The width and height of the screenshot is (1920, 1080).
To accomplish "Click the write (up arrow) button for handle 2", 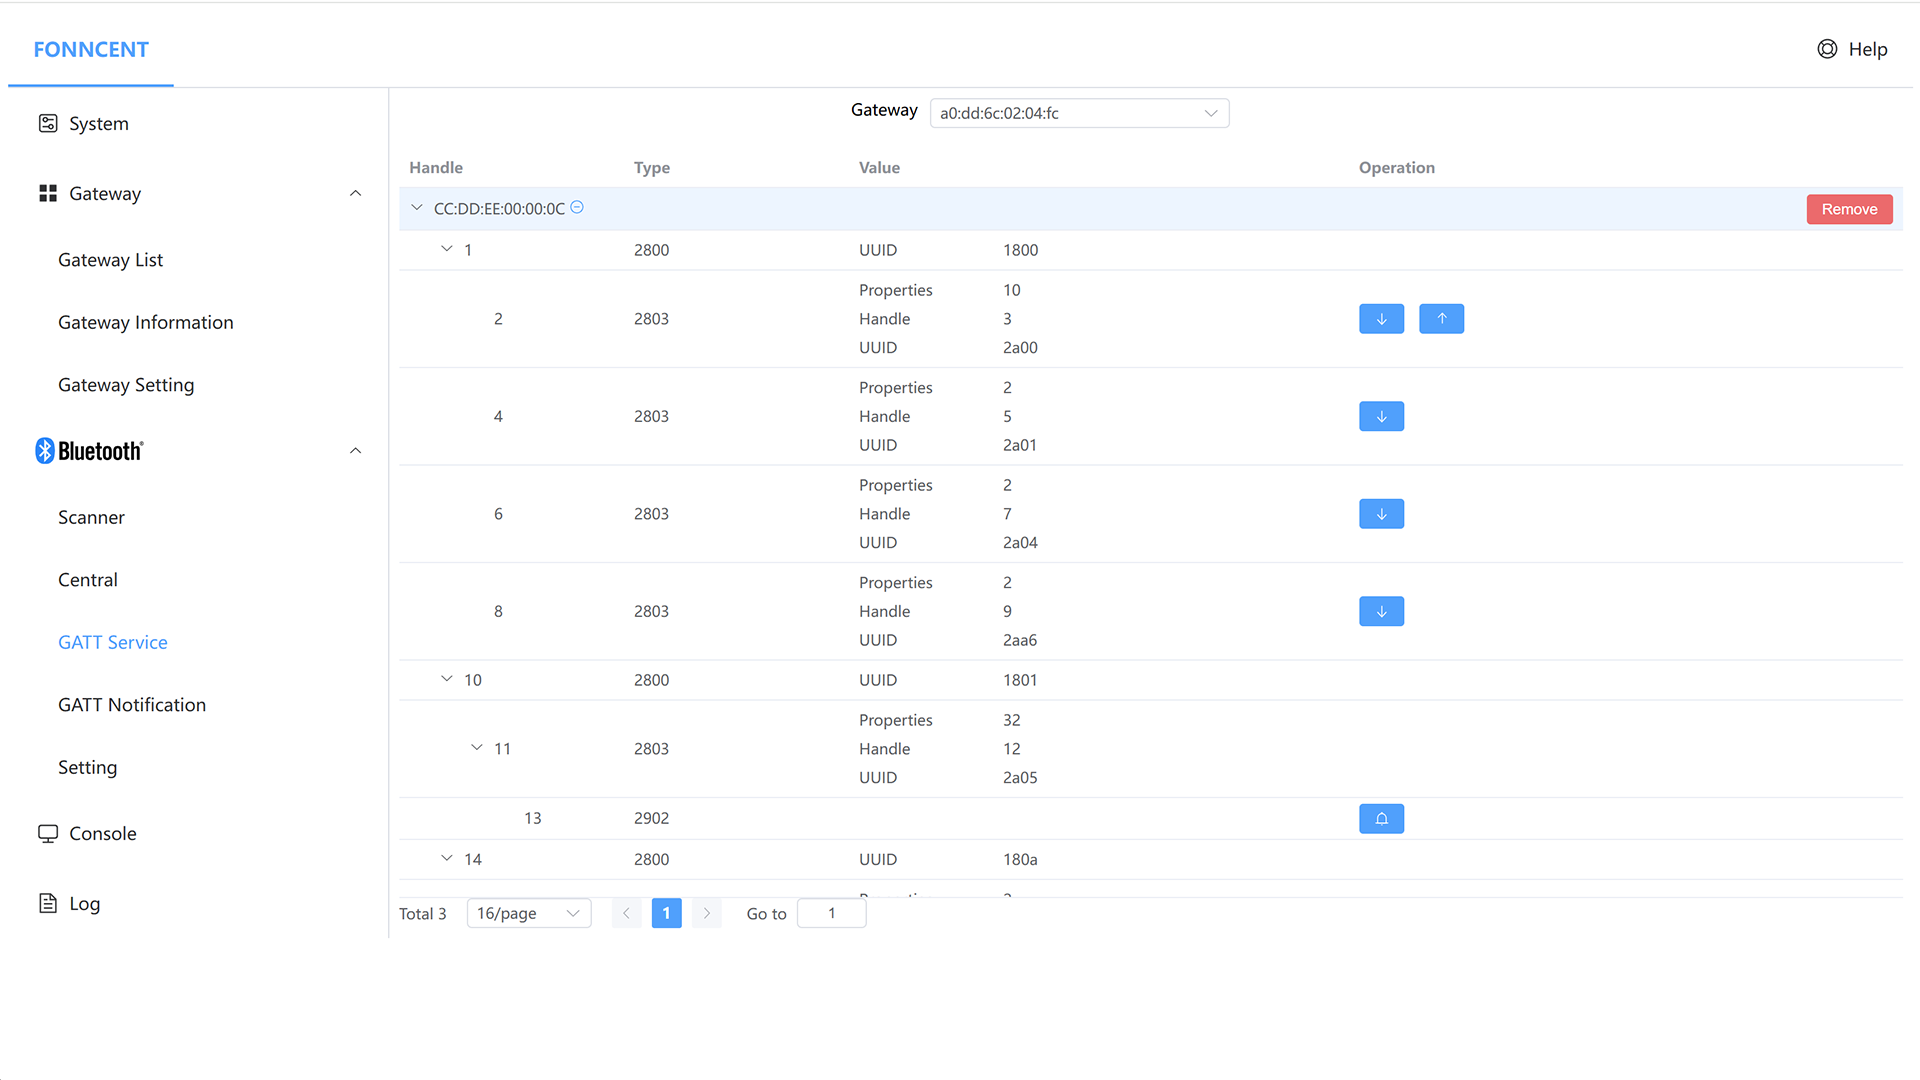I will [1441, 319].
